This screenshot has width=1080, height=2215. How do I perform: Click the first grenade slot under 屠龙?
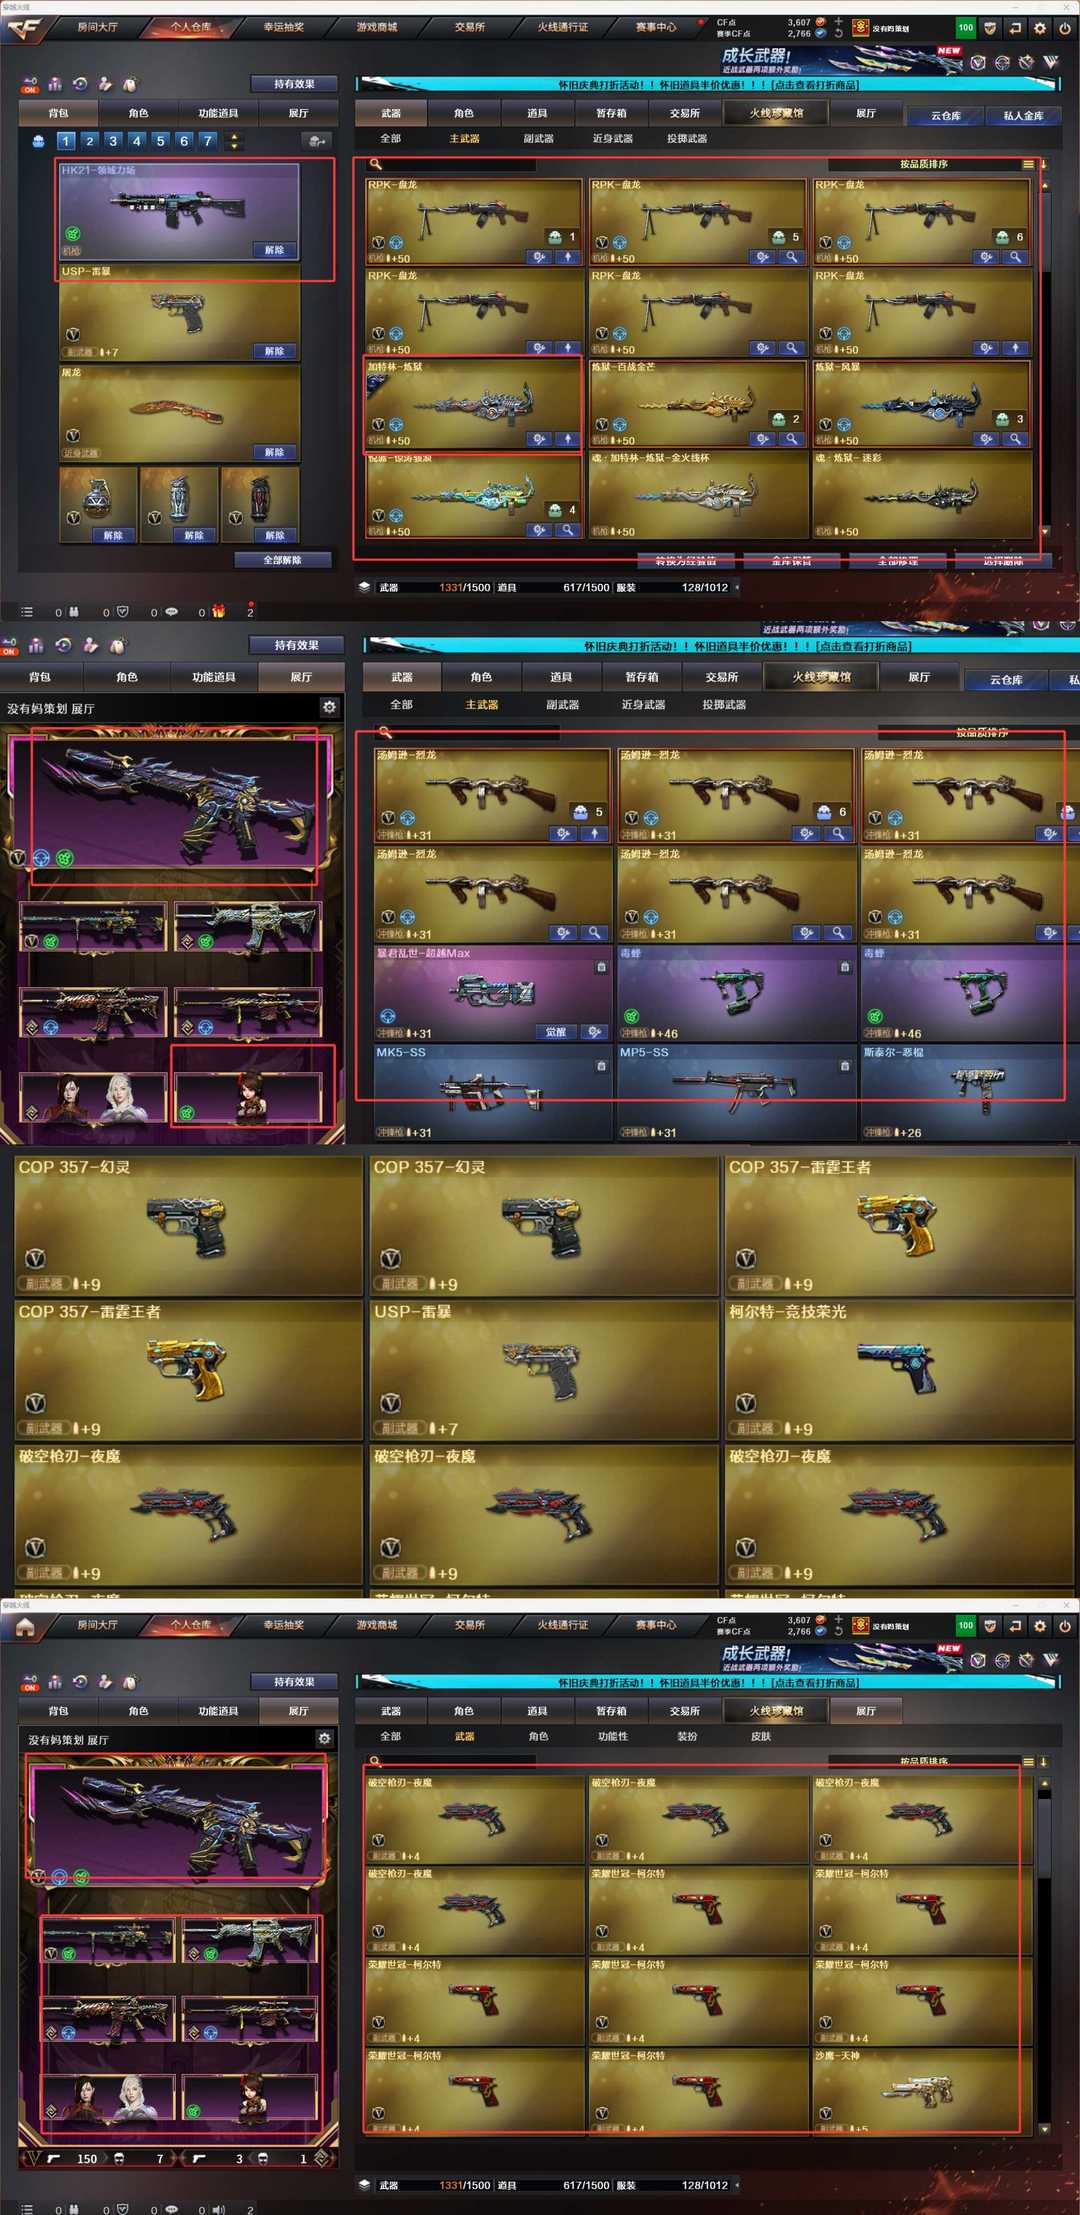coord(97,504)
